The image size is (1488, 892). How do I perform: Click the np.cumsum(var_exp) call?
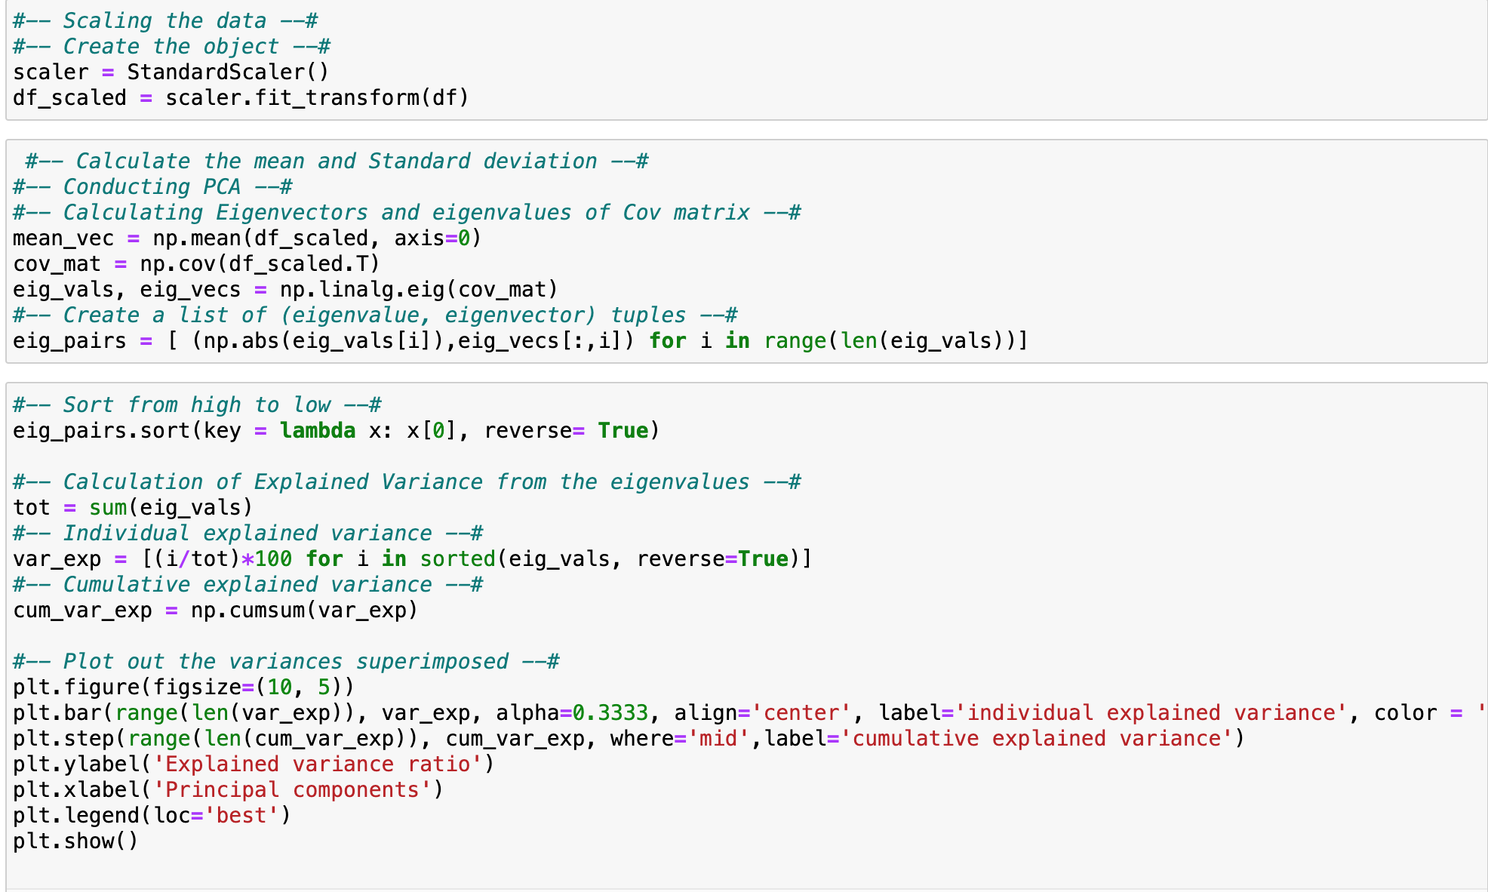[304, 610]
